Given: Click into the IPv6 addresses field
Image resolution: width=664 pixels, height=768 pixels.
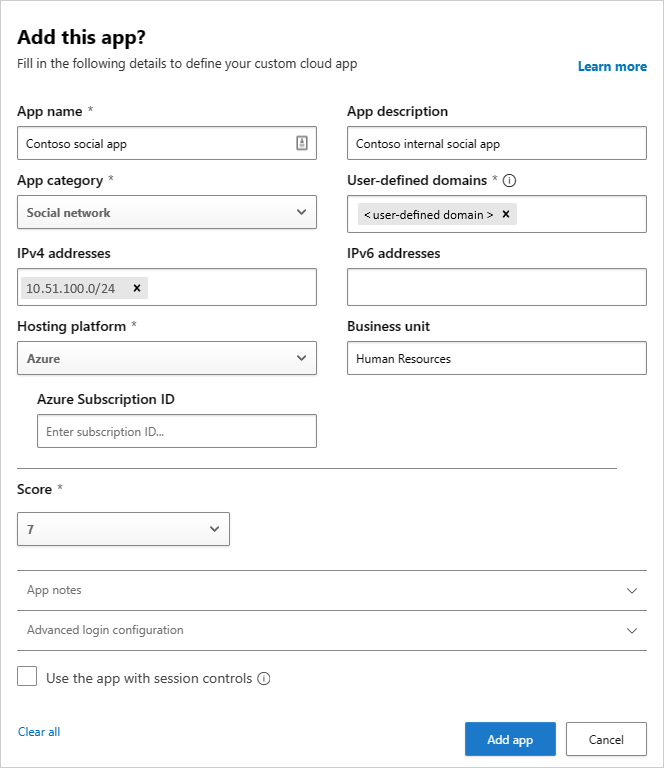Looking at the screenshot, I should [497, 287].
